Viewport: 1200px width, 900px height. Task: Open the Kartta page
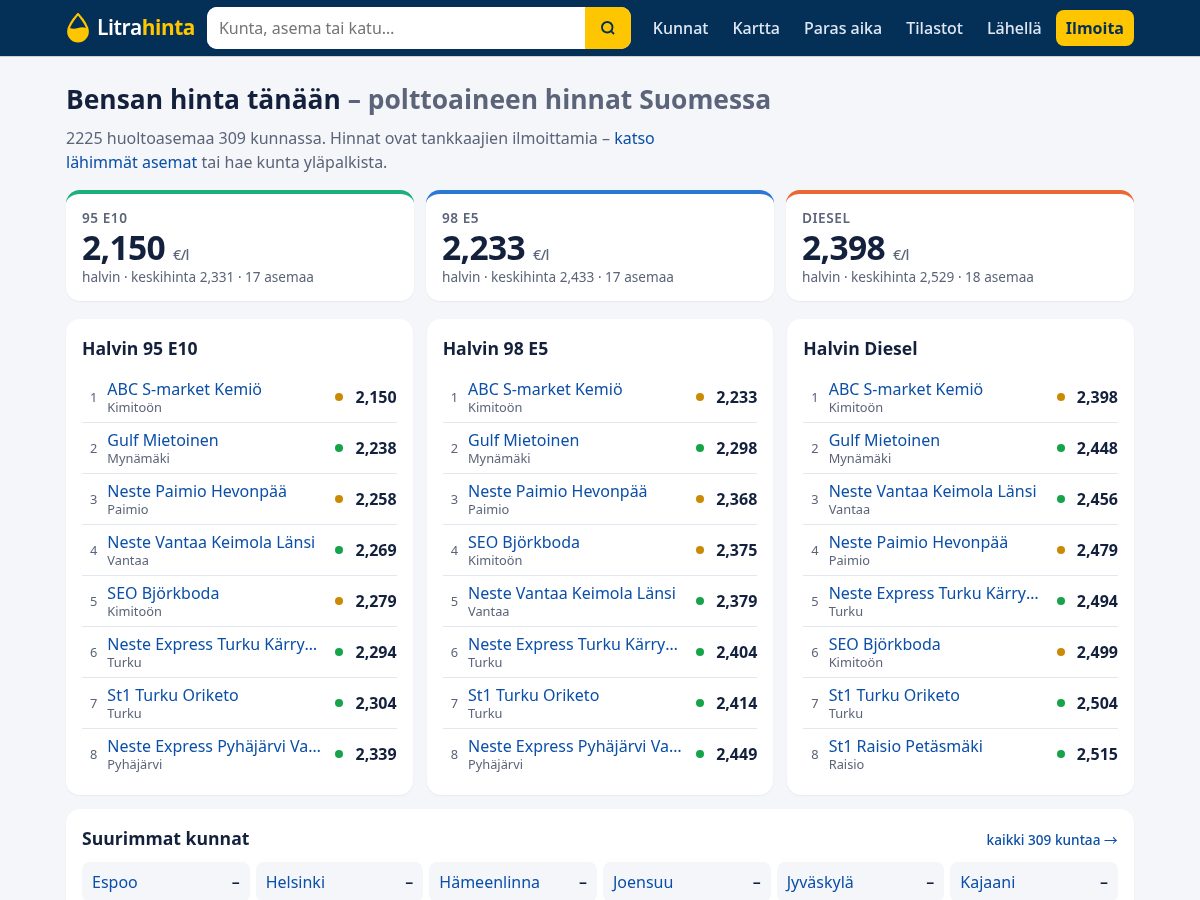(756, 28)
